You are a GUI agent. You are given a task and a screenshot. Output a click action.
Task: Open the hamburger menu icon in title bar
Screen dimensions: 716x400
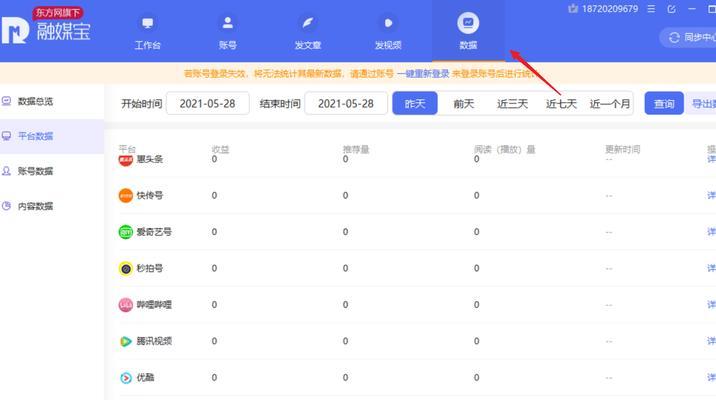click(x=651, y=9)
